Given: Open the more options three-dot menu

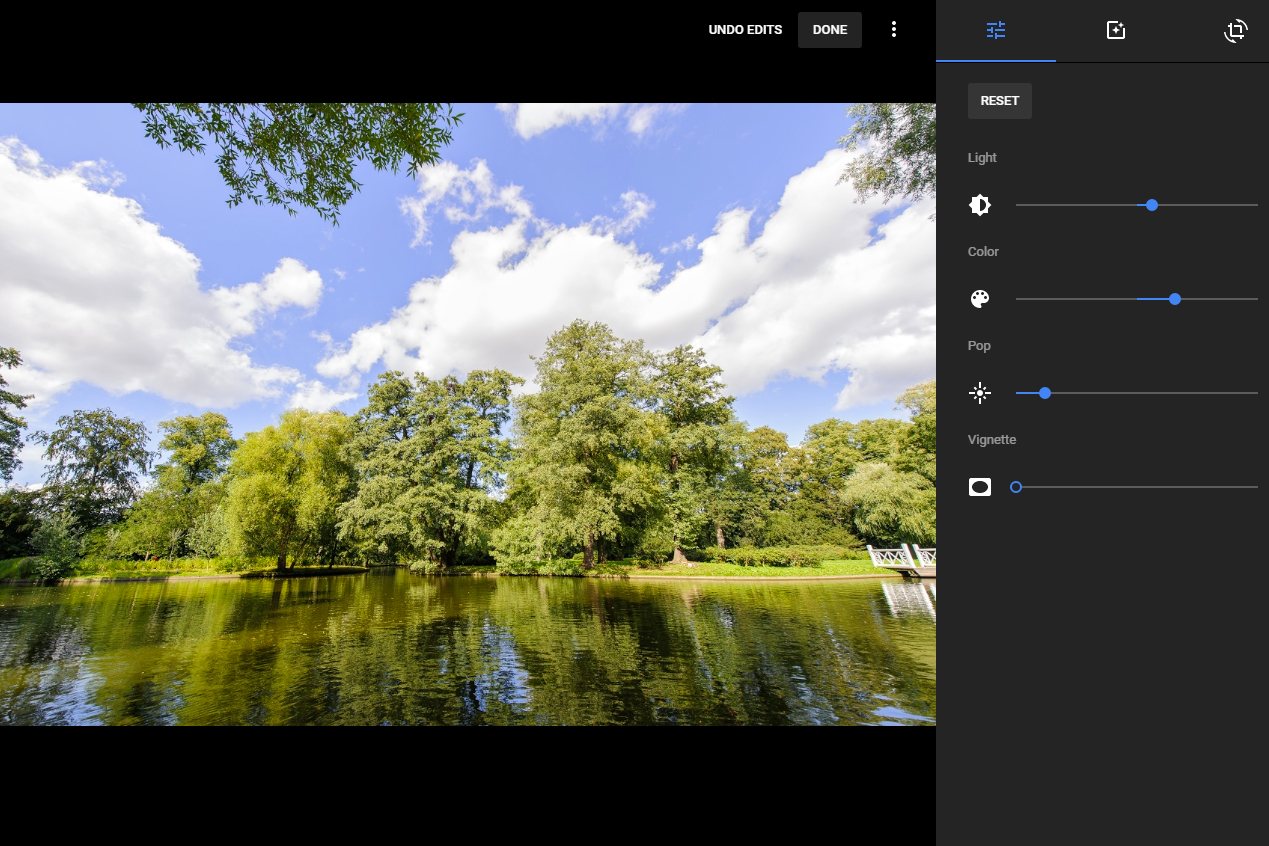Looking at the screenshot, I should pyautogui.click(x=894, y=29).
